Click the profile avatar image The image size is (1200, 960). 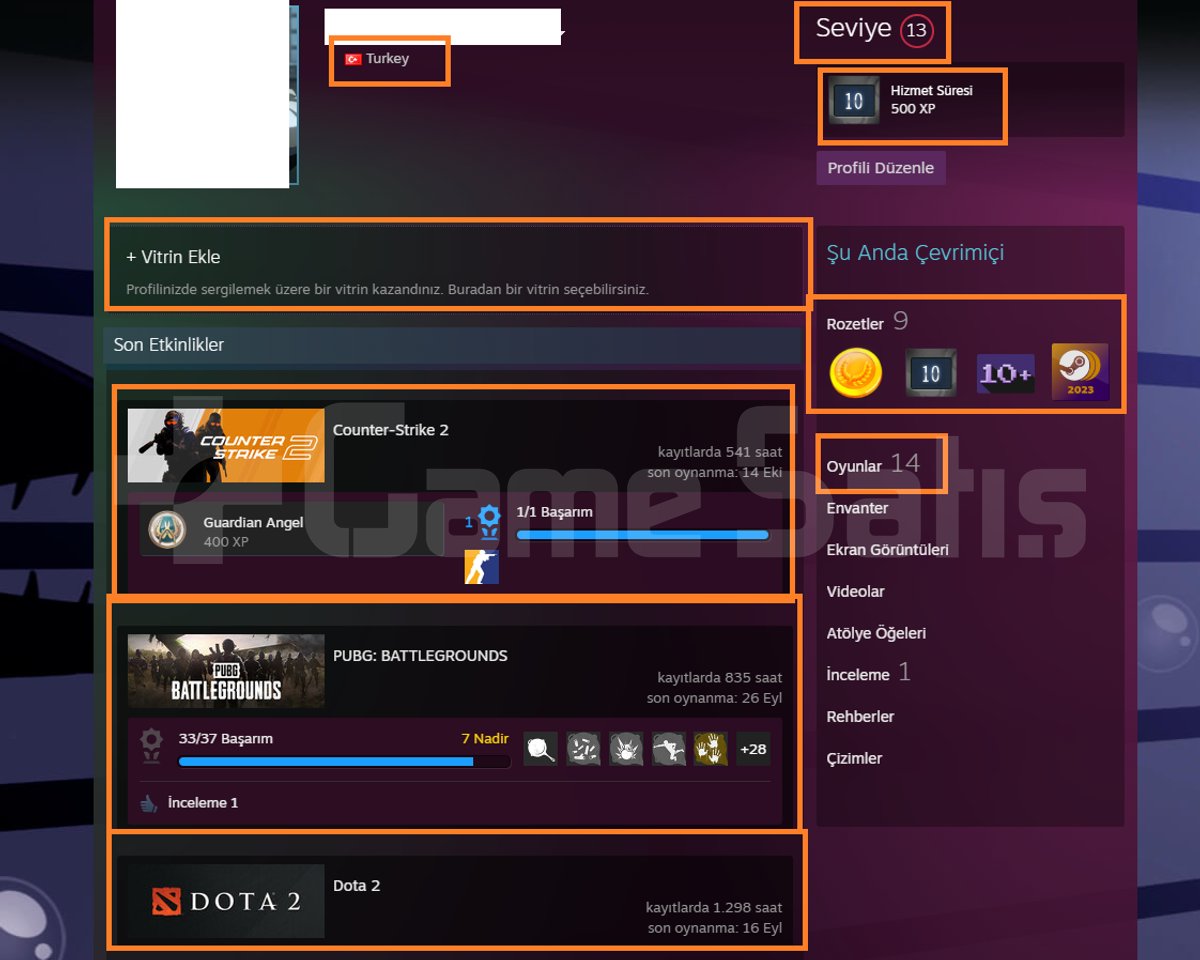(207, 94)
